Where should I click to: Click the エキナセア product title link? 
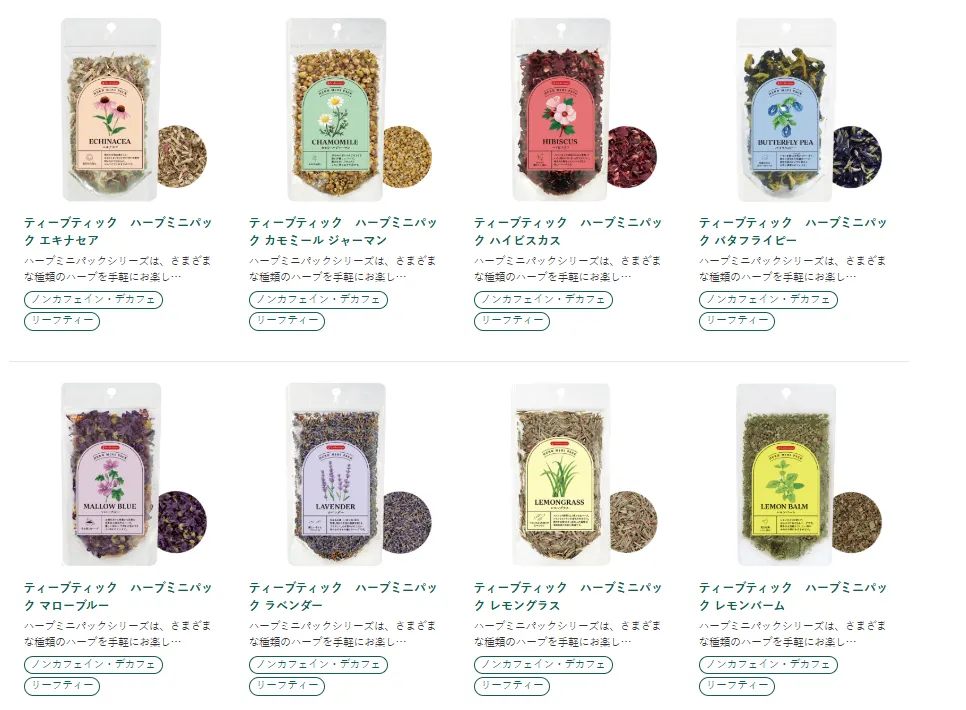(118, 231)
